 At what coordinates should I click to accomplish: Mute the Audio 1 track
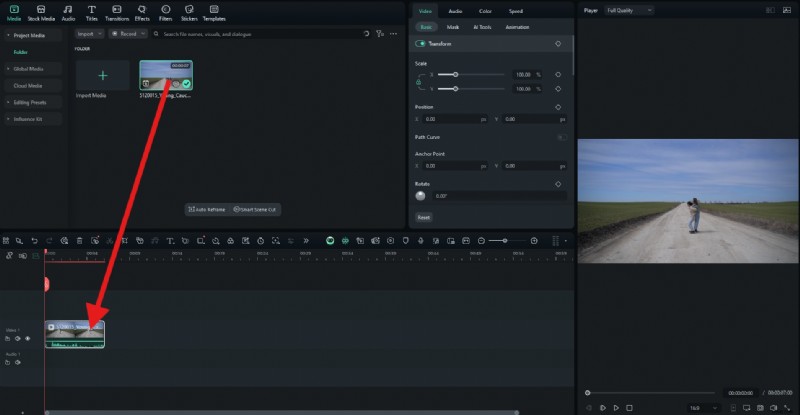[x=18, y=362]
